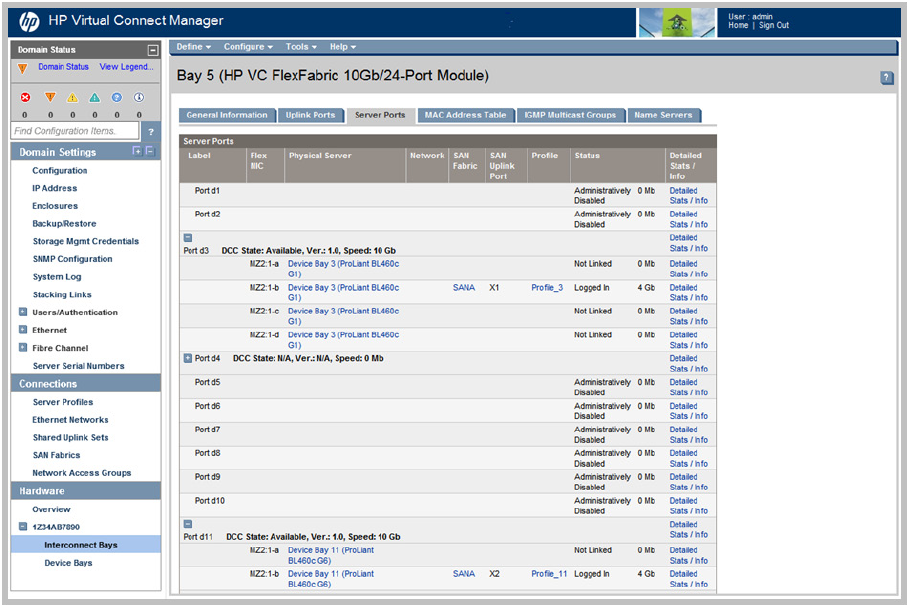Click the blue question unknown status icon

point(117,97)
